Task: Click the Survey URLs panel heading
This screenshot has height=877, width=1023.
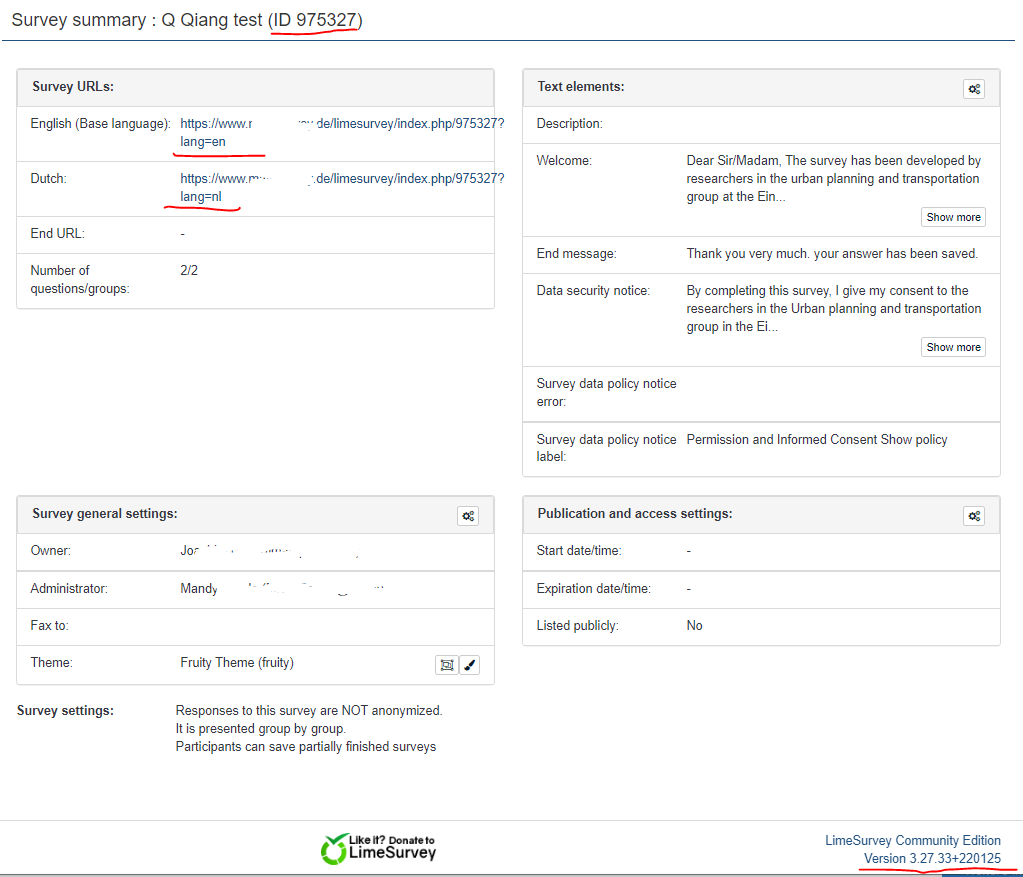Action: pyautogui.click(x=73, y=87)
